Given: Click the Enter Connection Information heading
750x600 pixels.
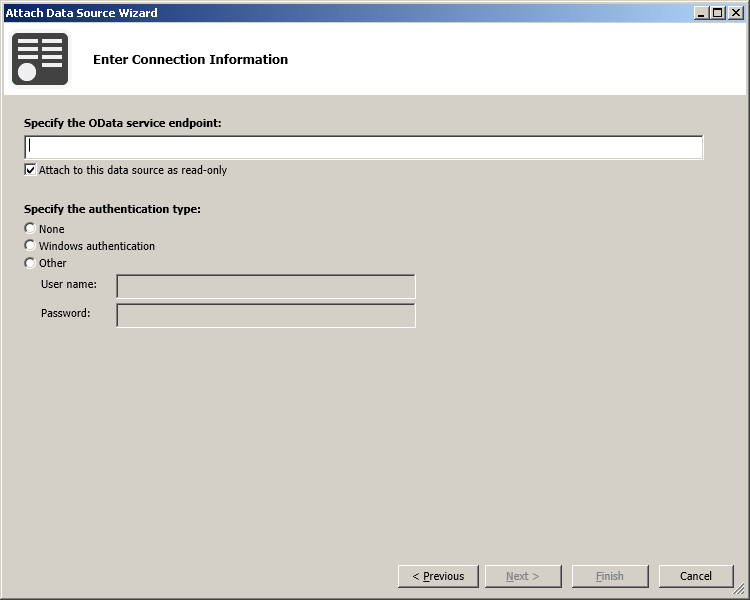Looking at the screenshot, I should pyautogui.click(x=190, y=60).
